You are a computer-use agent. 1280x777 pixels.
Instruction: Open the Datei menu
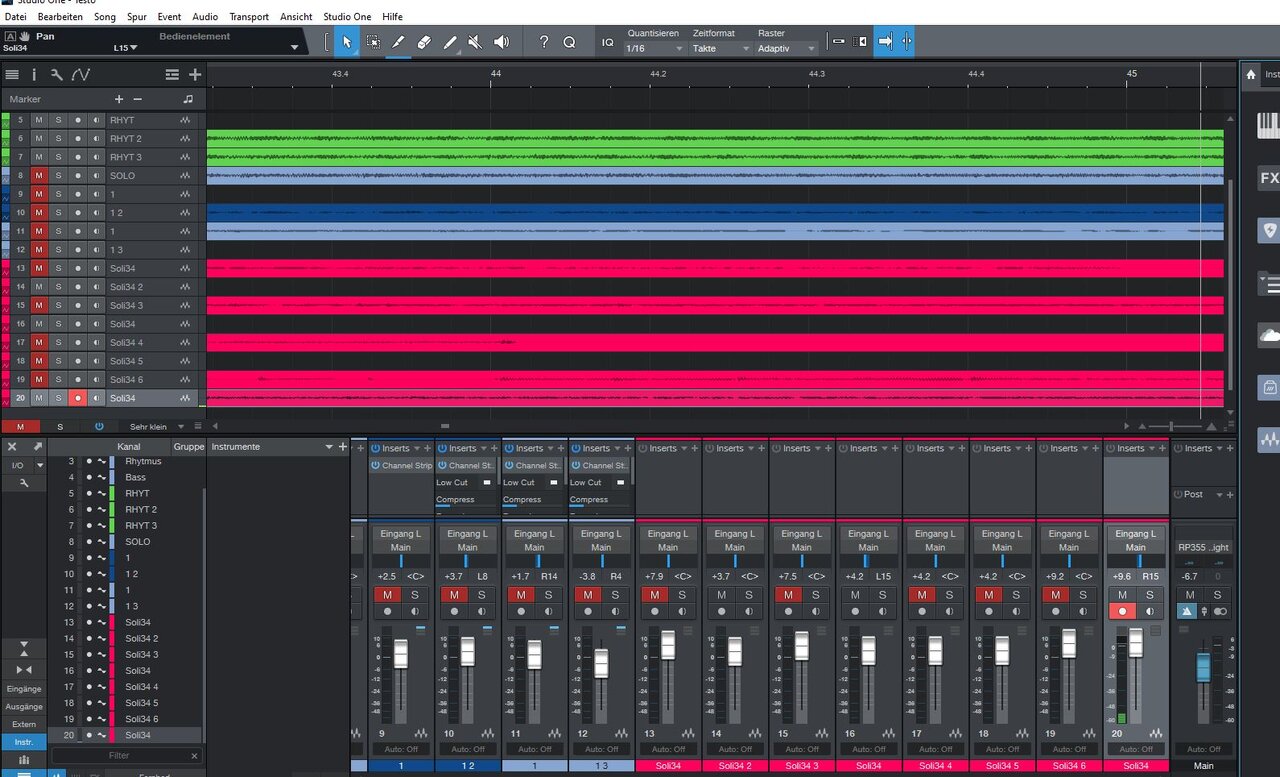15,17
